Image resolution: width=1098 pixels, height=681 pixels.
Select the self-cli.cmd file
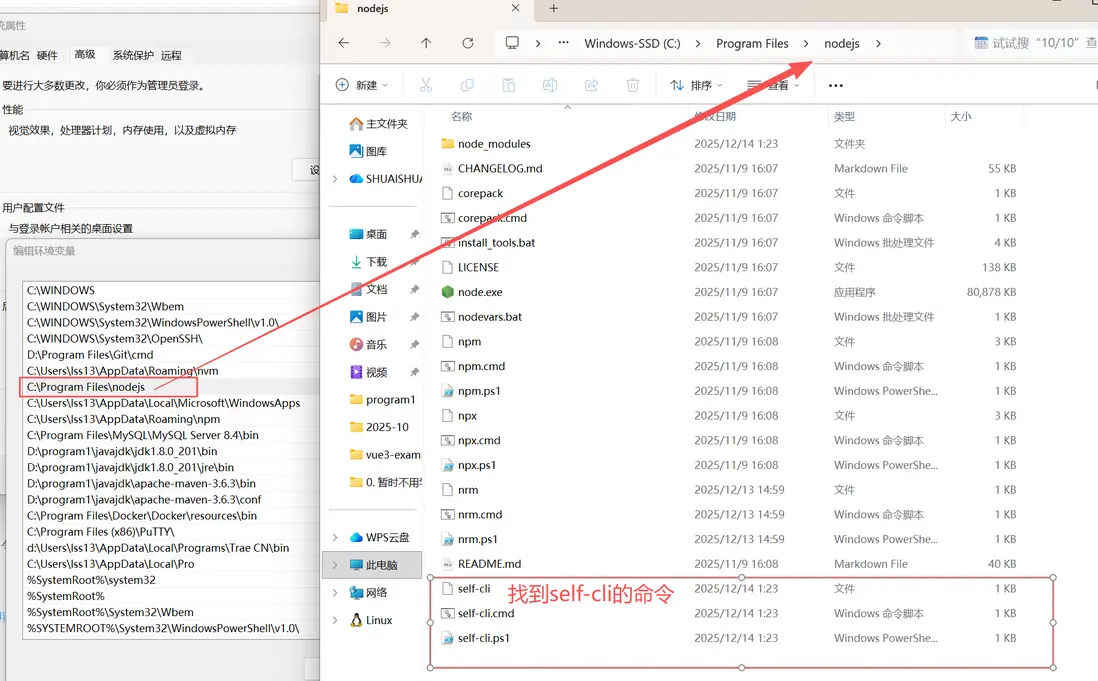click(486, 613)
